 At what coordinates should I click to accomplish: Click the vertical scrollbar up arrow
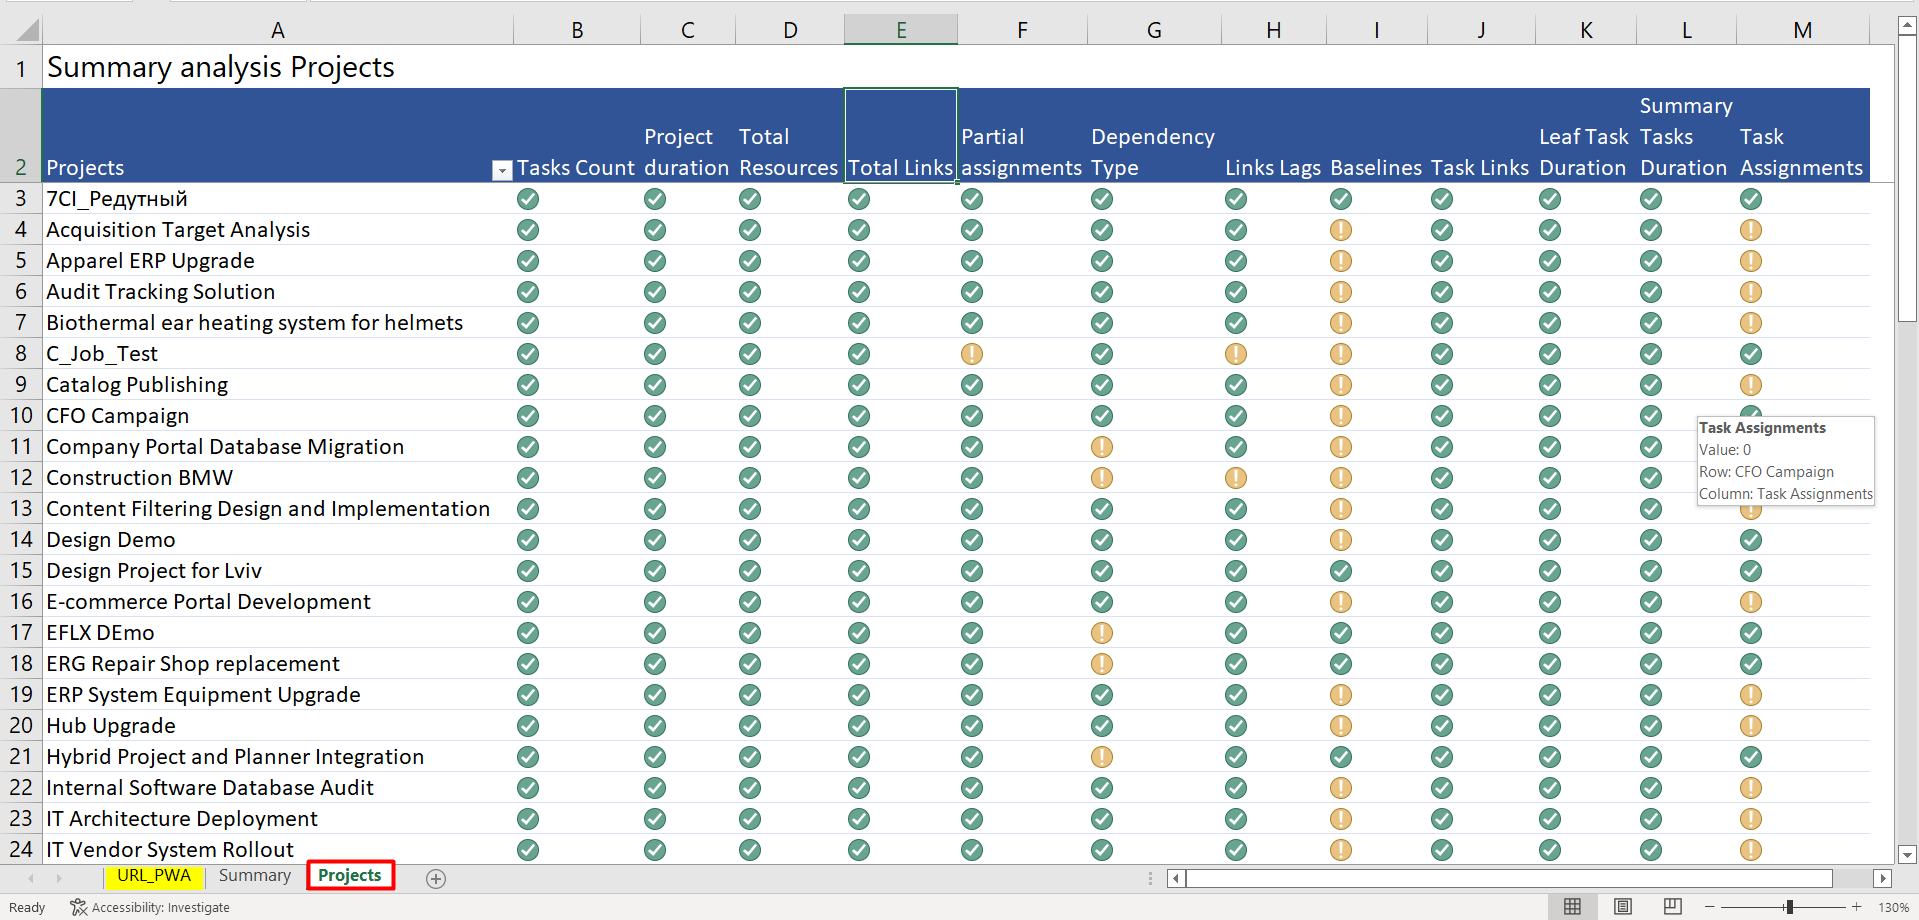click(1907, 25)
